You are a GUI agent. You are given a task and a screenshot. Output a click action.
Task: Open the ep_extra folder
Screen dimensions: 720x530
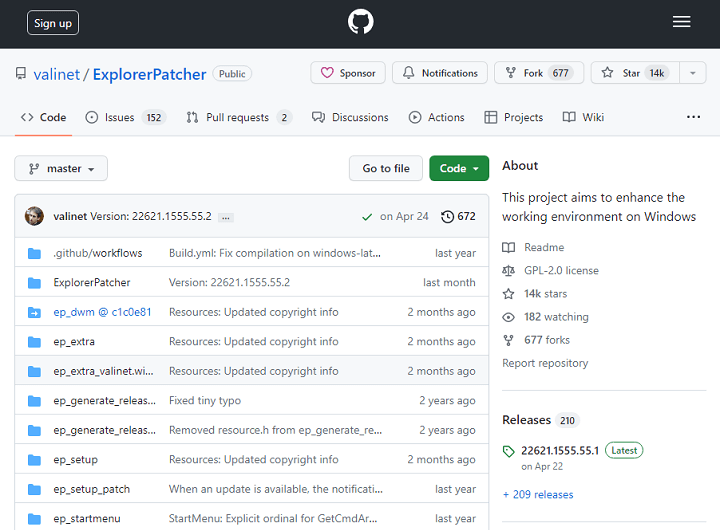pos(74,342)
